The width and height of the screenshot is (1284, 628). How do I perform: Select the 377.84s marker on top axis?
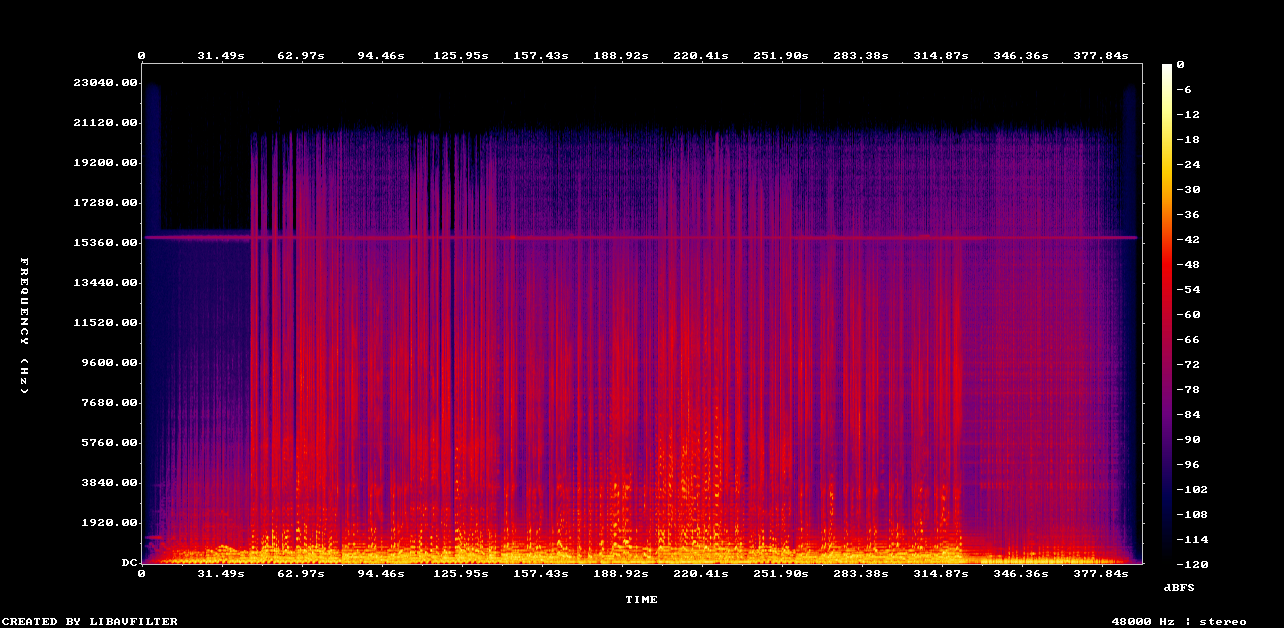(x=1100, y=56)
